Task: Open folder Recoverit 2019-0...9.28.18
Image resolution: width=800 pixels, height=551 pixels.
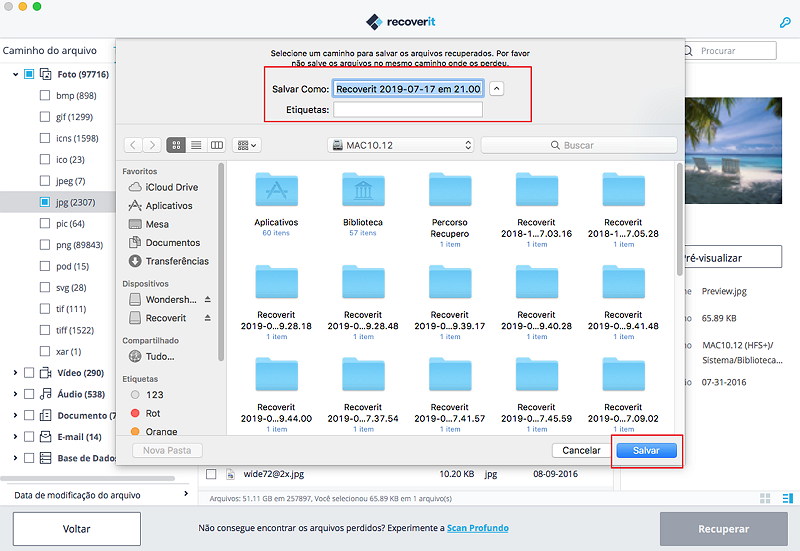Action: click(277, 282)
